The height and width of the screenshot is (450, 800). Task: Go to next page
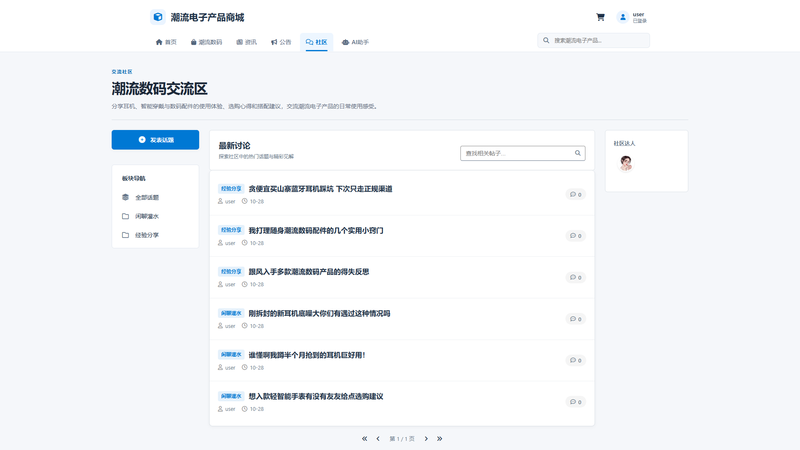426,439
